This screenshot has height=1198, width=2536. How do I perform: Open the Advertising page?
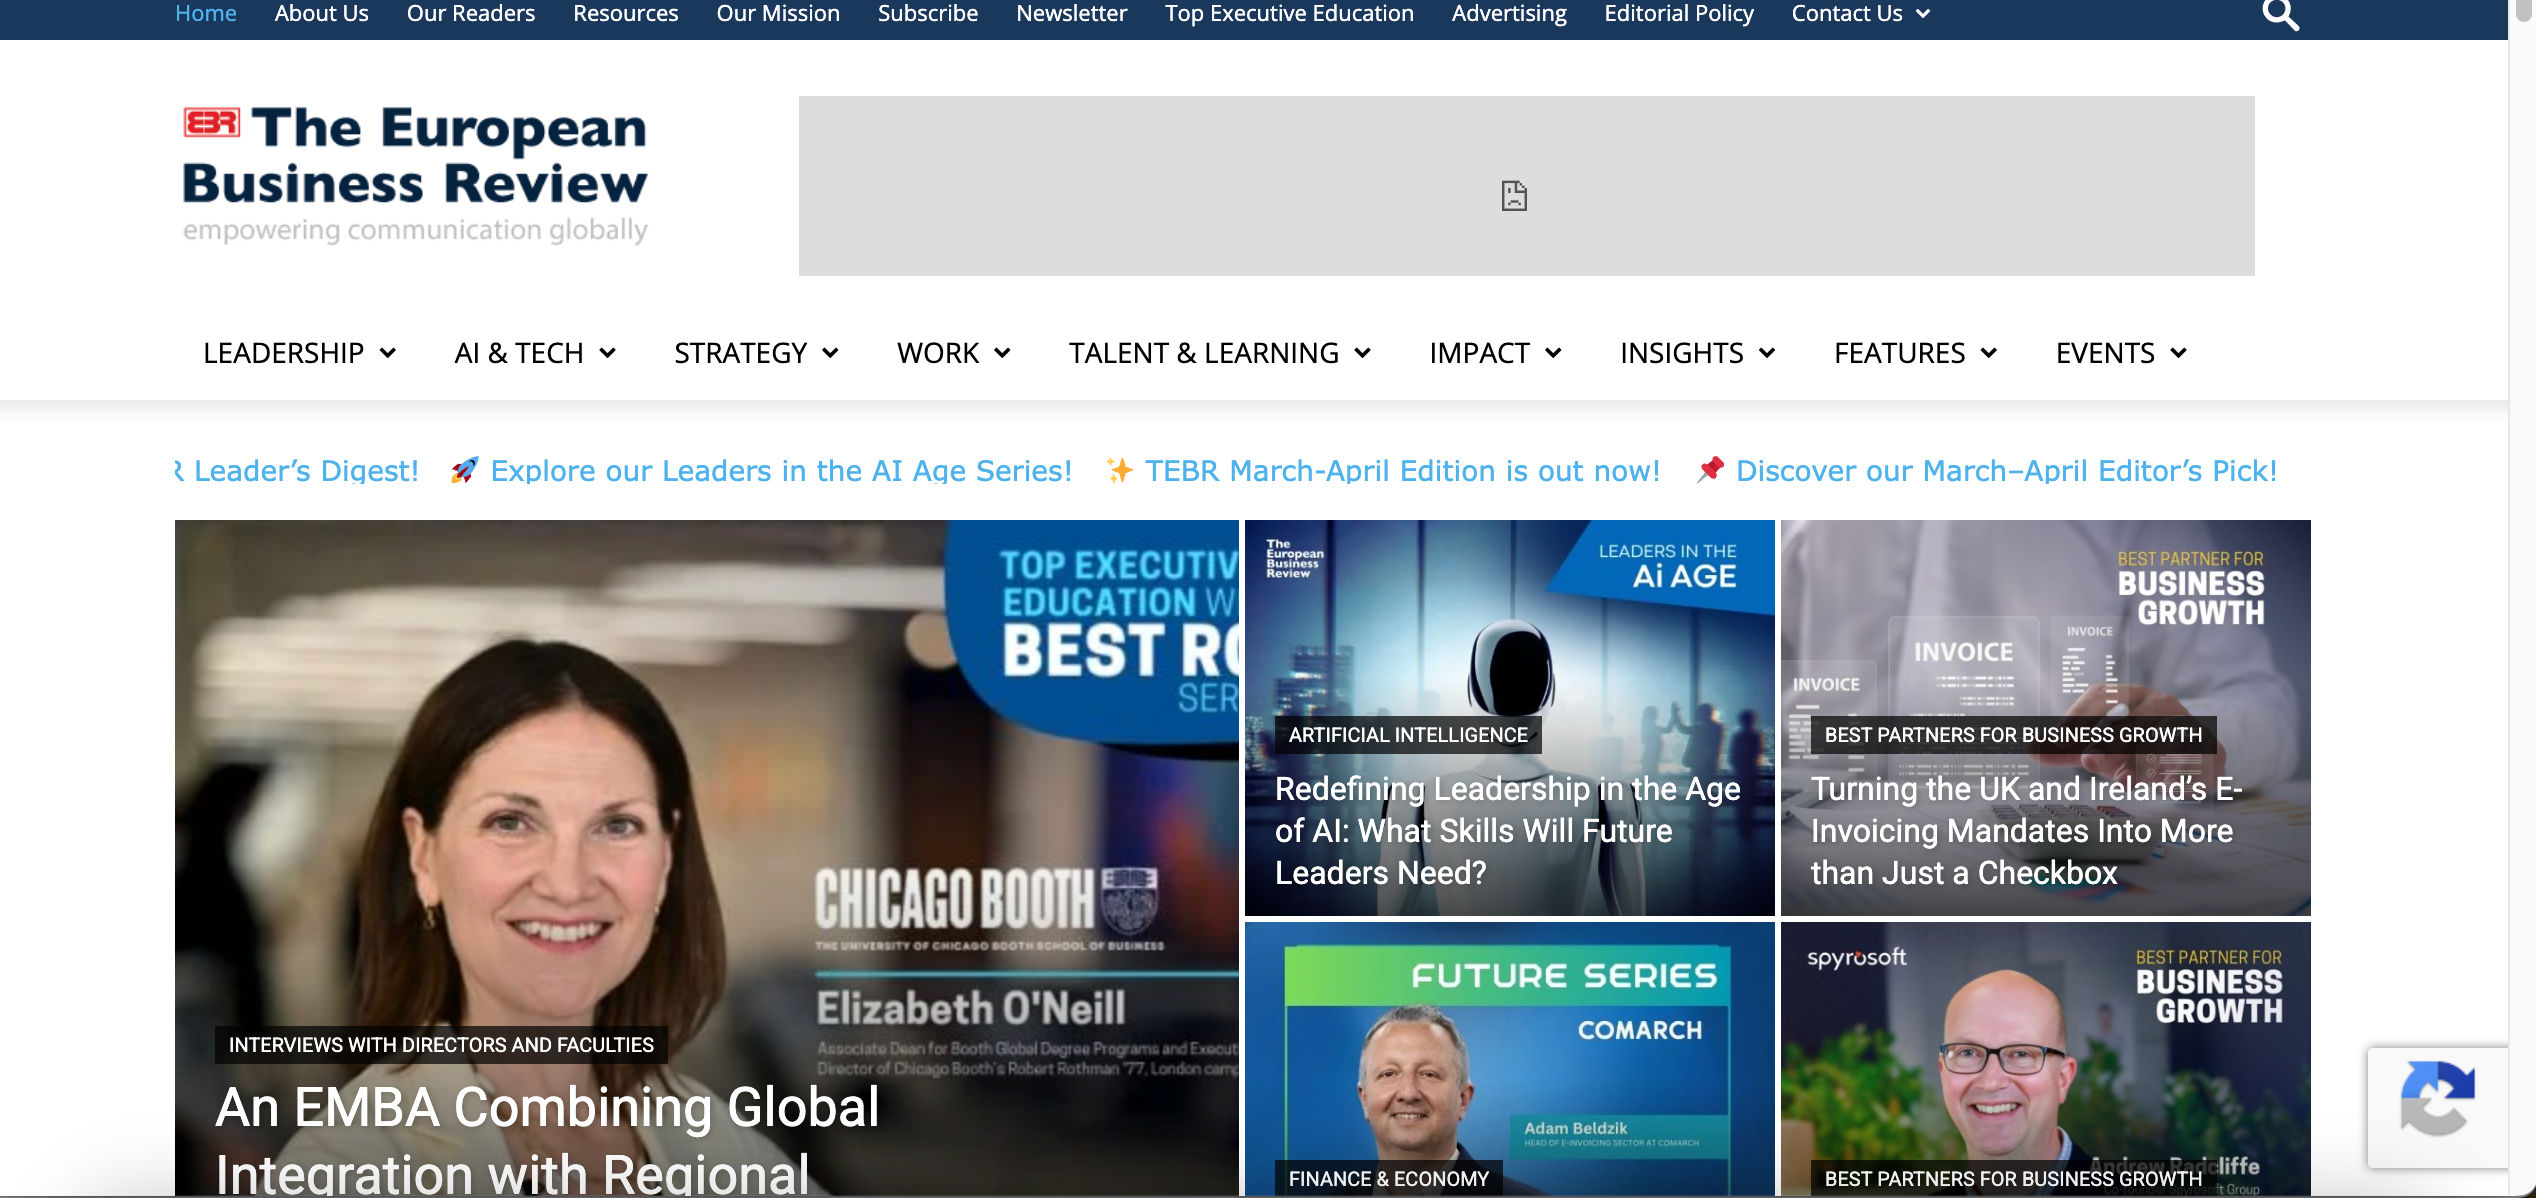click(1509, 14)
